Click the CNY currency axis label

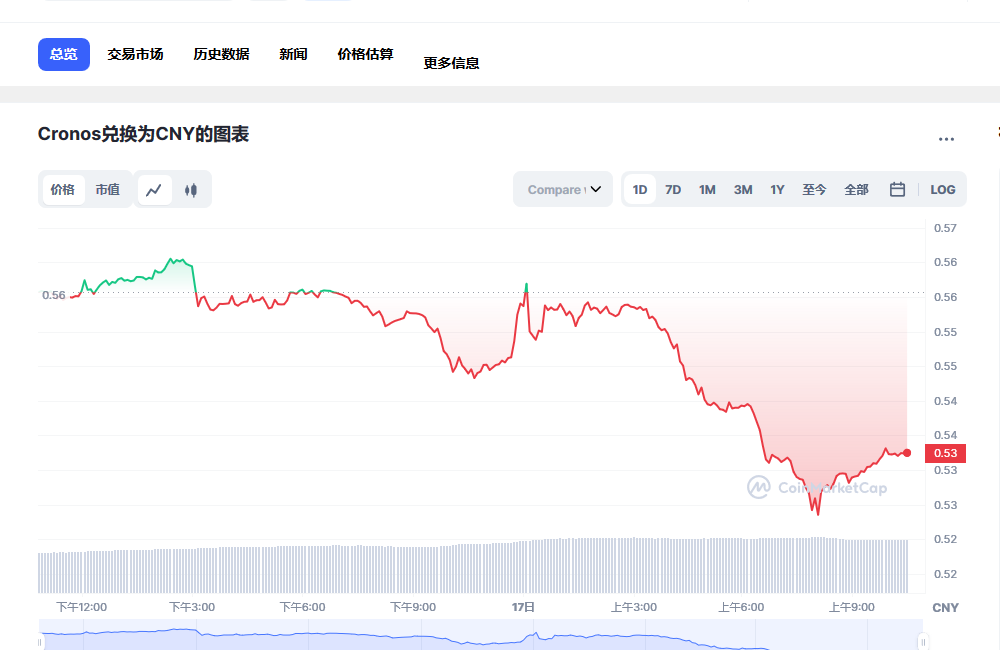[x=945, y=608]
